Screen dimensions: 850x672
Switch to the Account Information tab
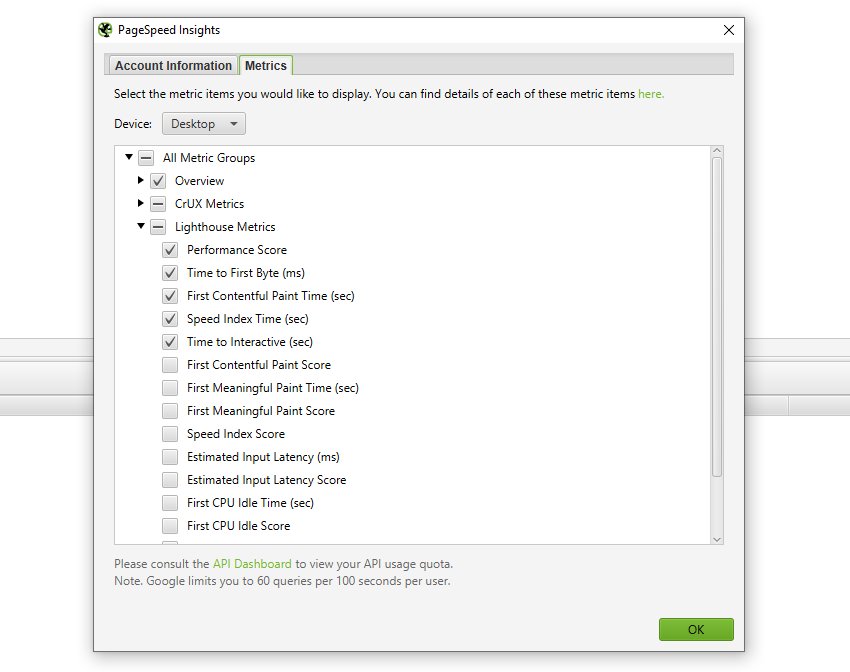173,66
